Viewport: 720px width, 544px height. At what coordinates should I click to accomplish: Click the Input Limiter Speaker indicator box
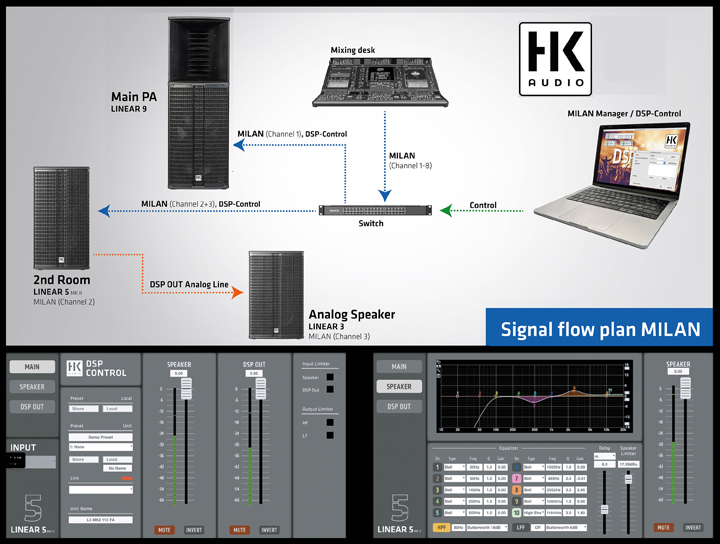330,377
